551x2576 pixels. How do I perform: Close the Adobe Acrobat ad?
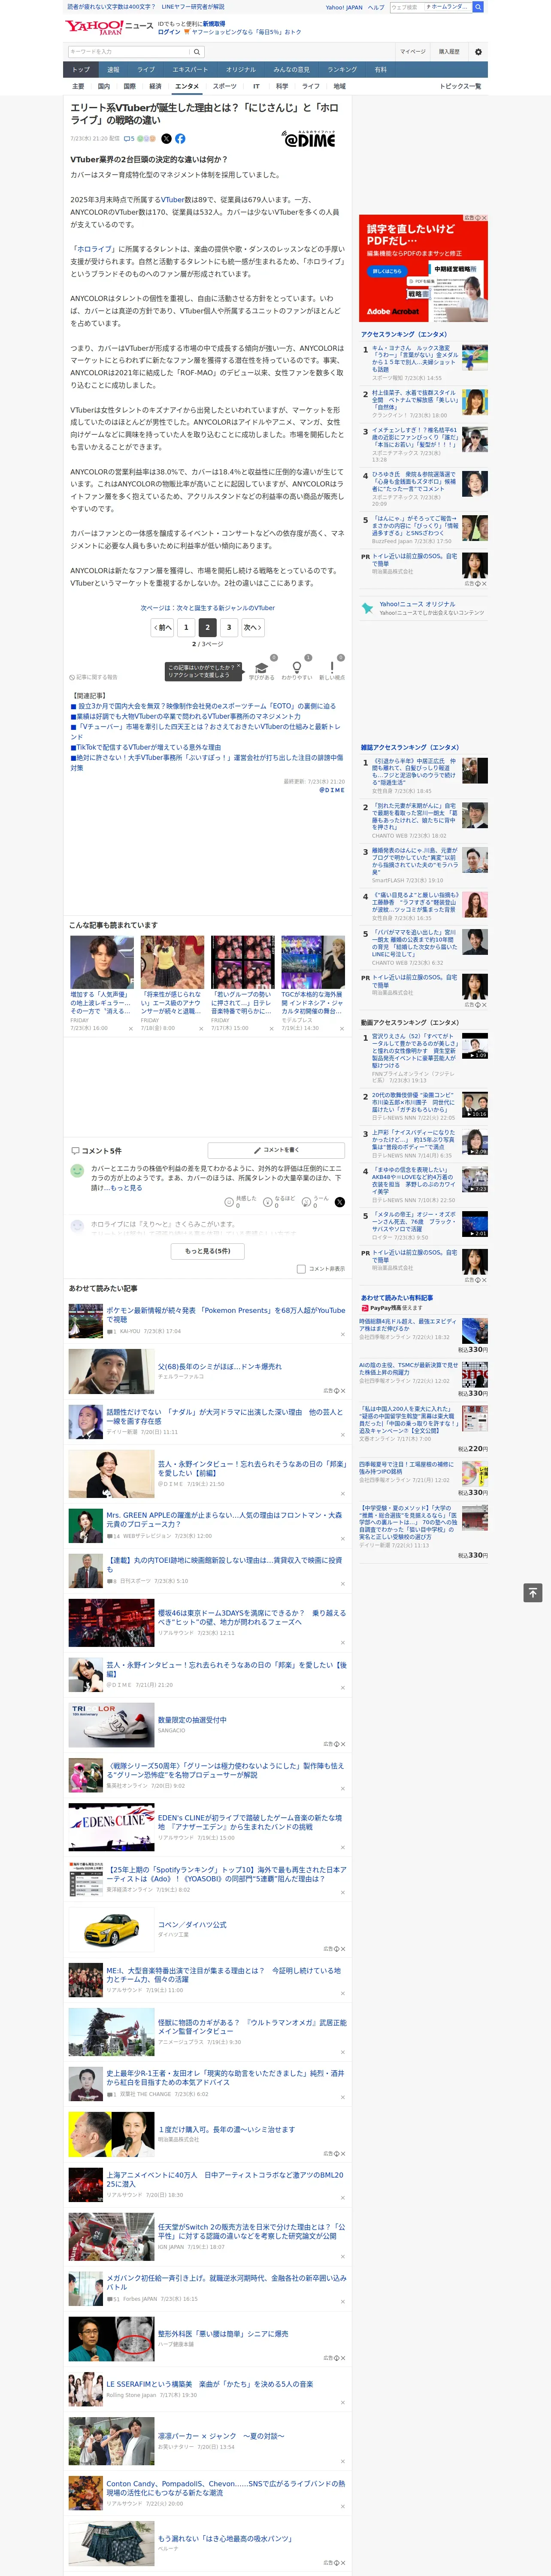click(483, 218)
